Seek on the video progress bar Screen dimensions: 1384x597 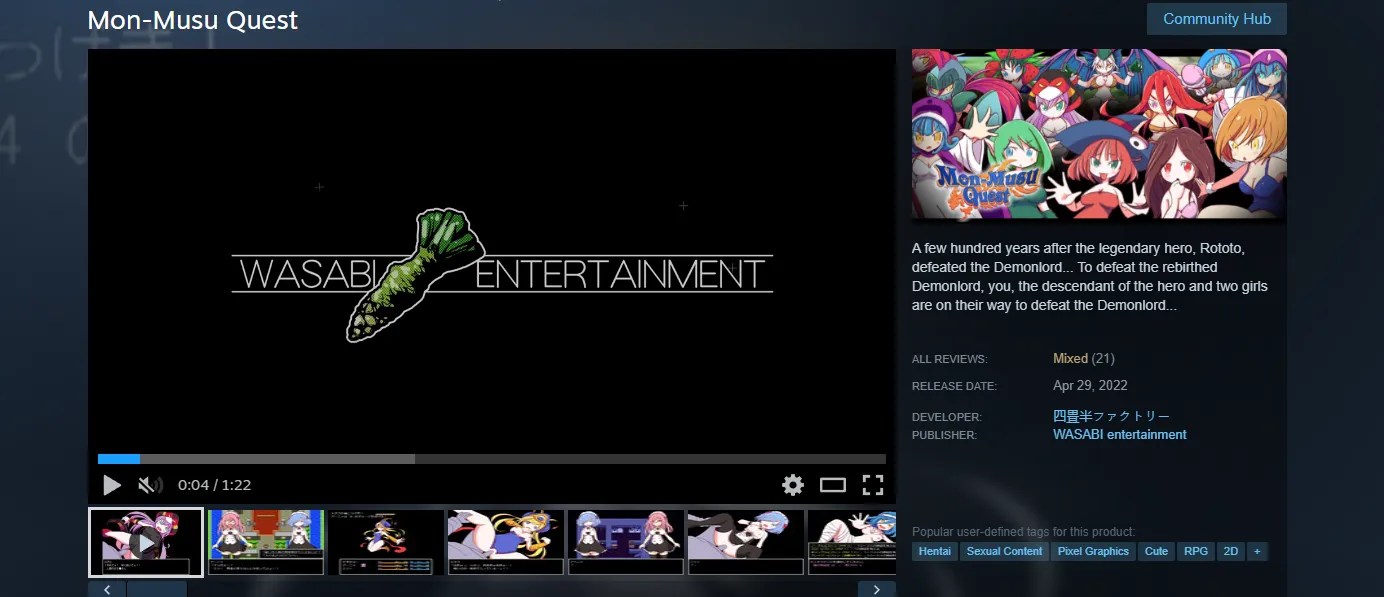492,459
